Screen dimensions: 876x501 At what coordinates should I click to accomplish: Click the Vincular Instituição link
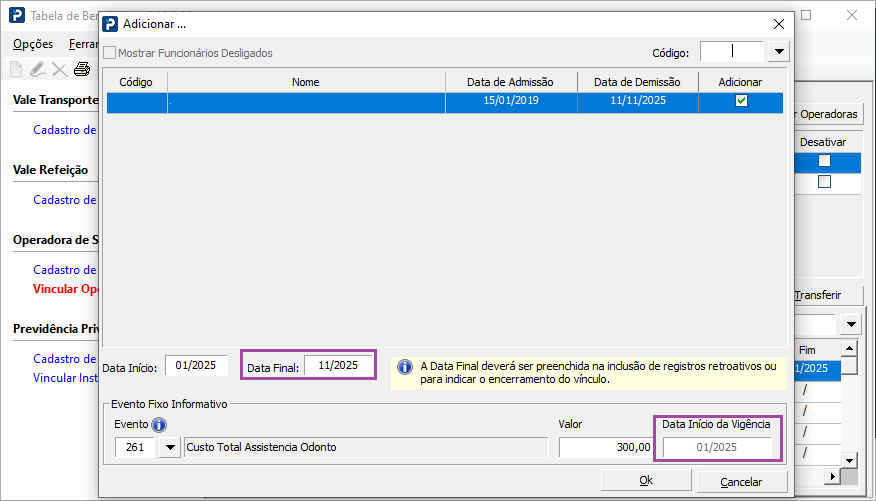(x=65, y=378)
